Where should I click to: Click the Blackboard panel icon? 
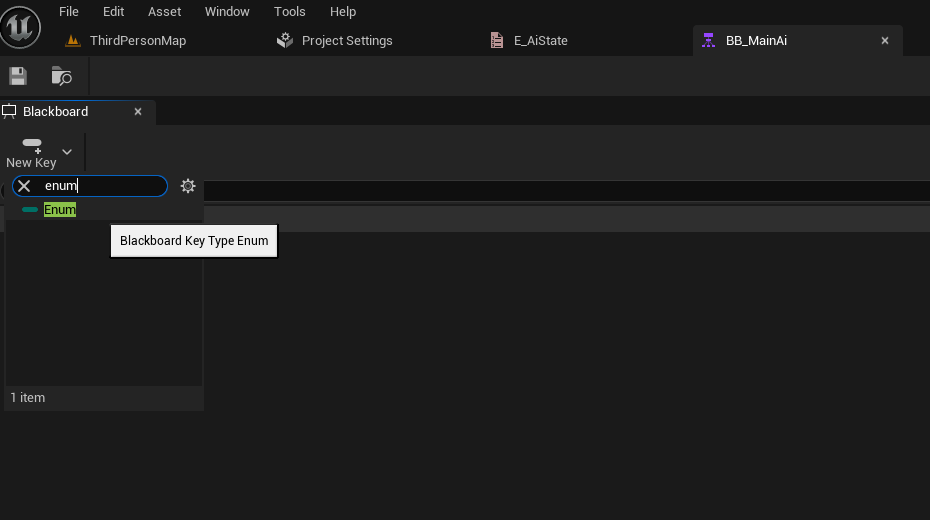pyautogui.click(x=9, y=111)
